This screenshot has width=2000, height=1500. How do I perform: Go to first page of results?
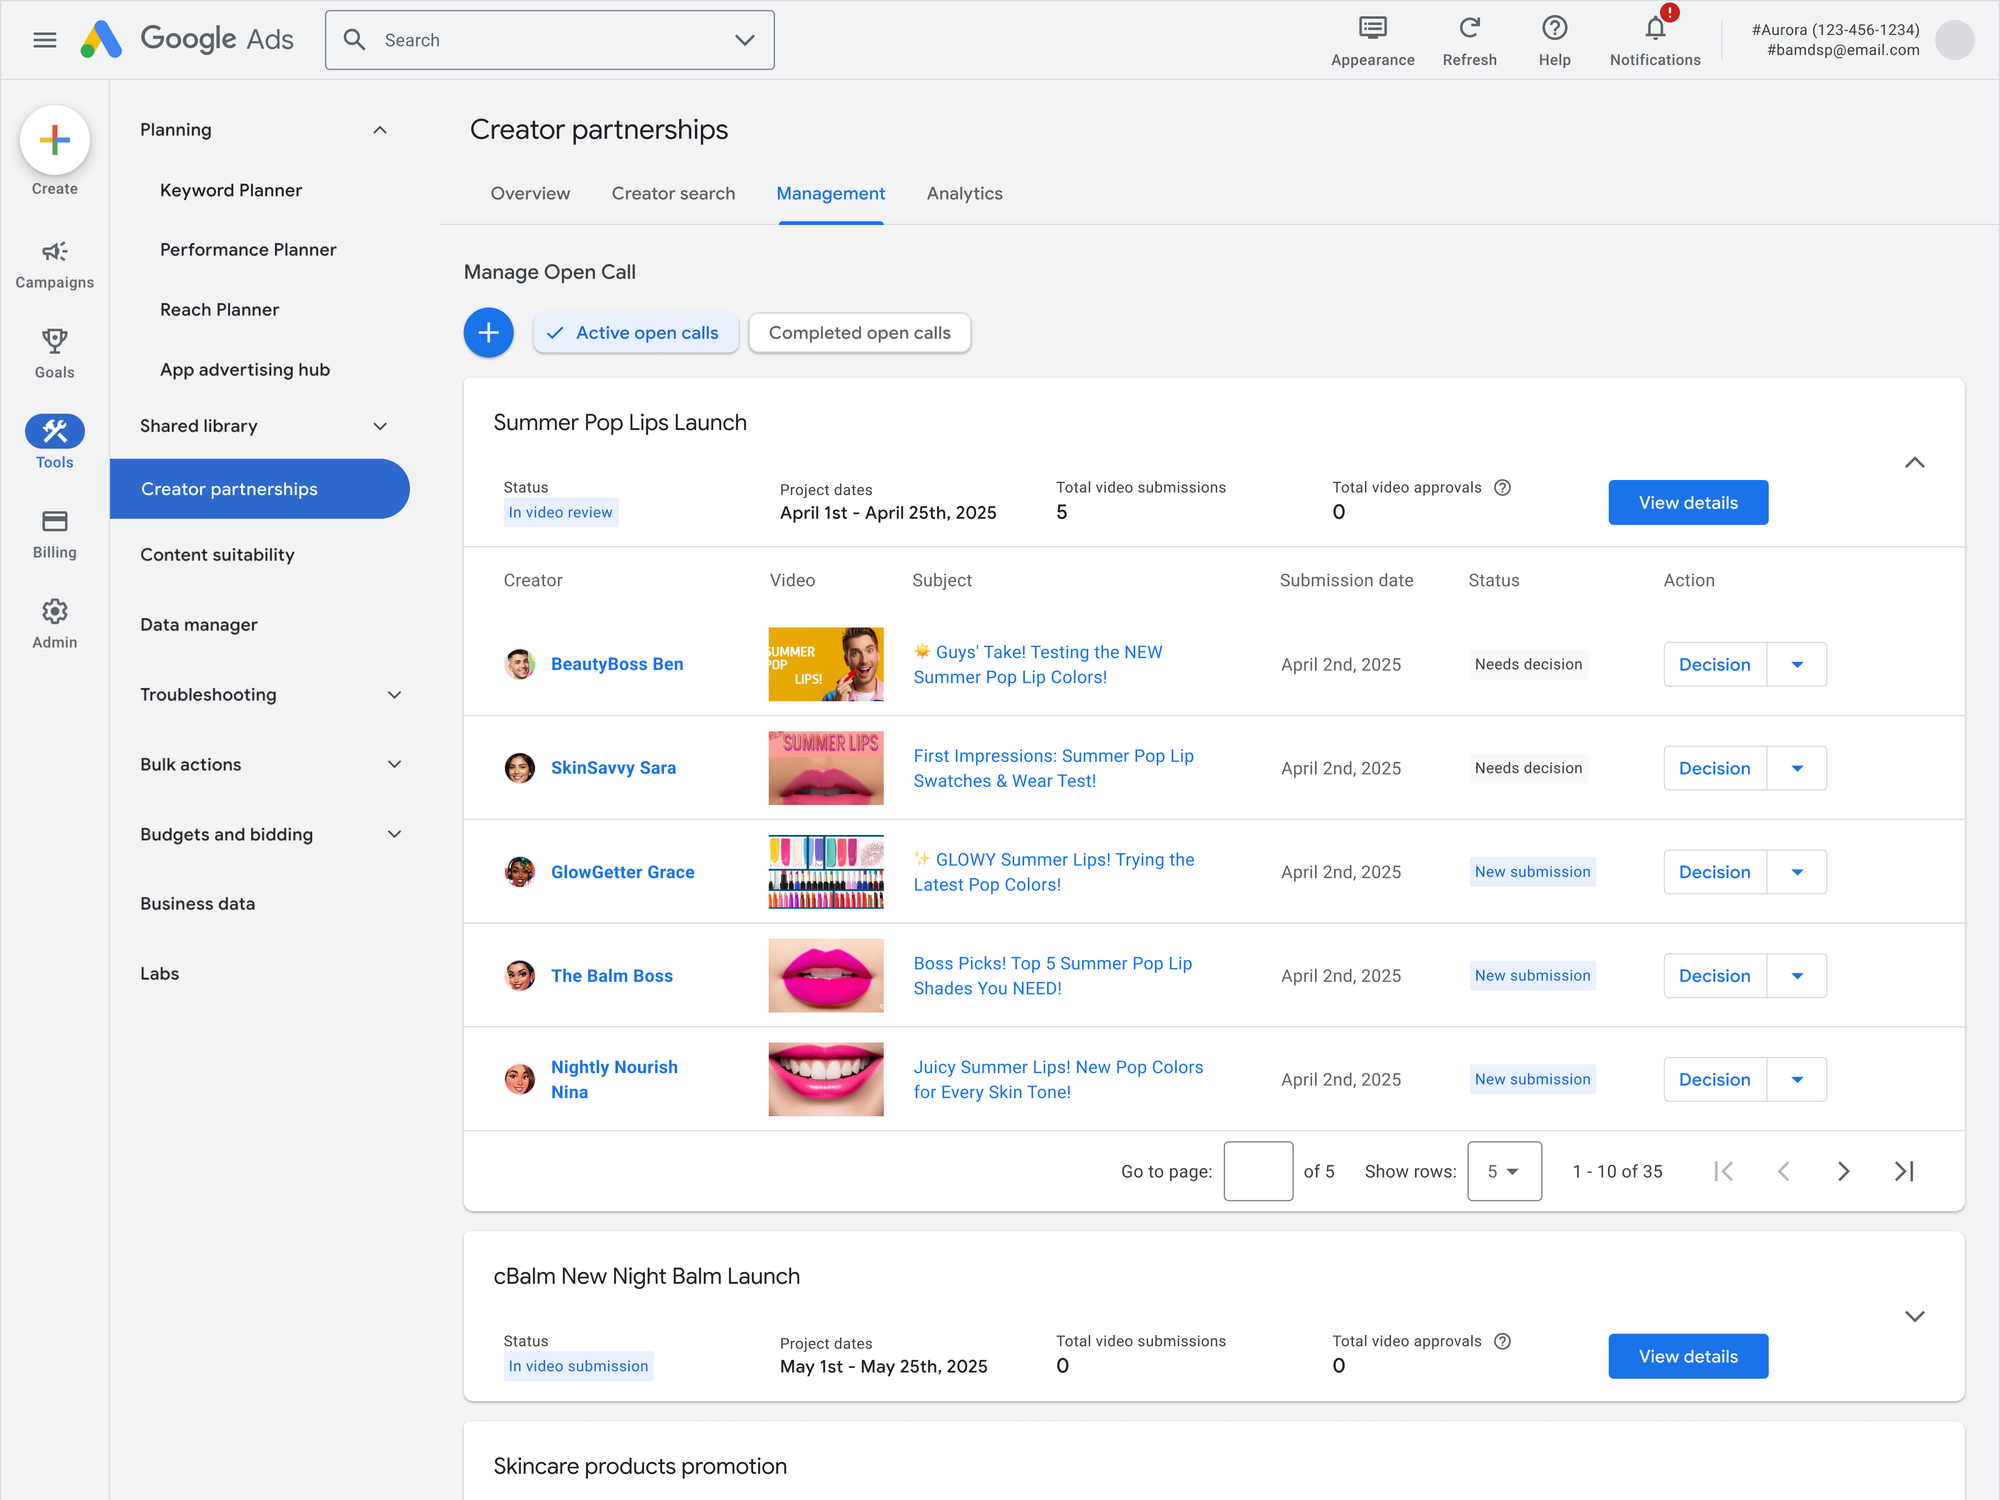tap(1723, 1171)
